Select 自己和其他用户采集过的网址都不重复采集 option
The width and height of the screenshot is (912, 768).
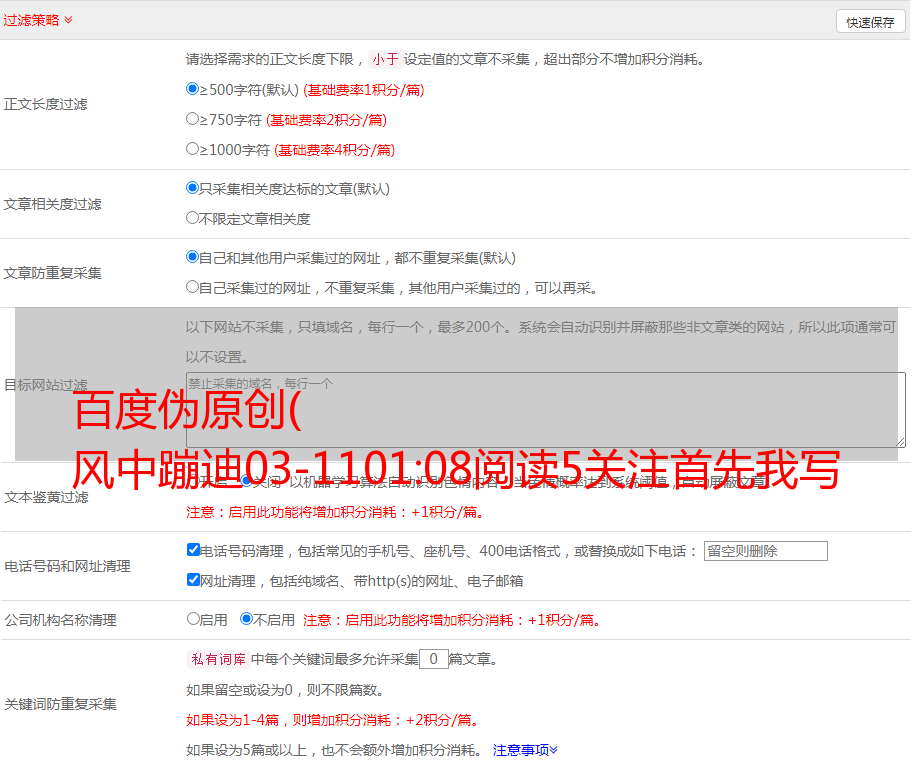pyautogui.click(x=192, y=257)
